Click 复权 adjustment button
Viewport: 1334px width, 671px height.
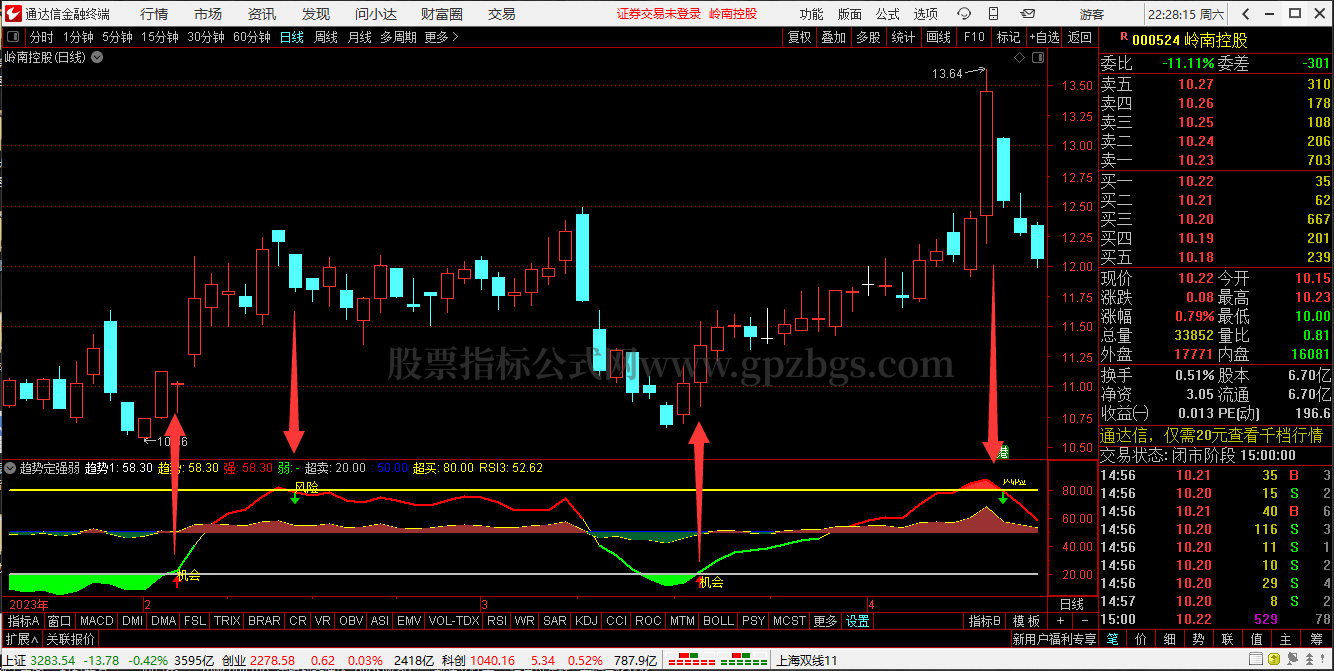tap(800, 37)
